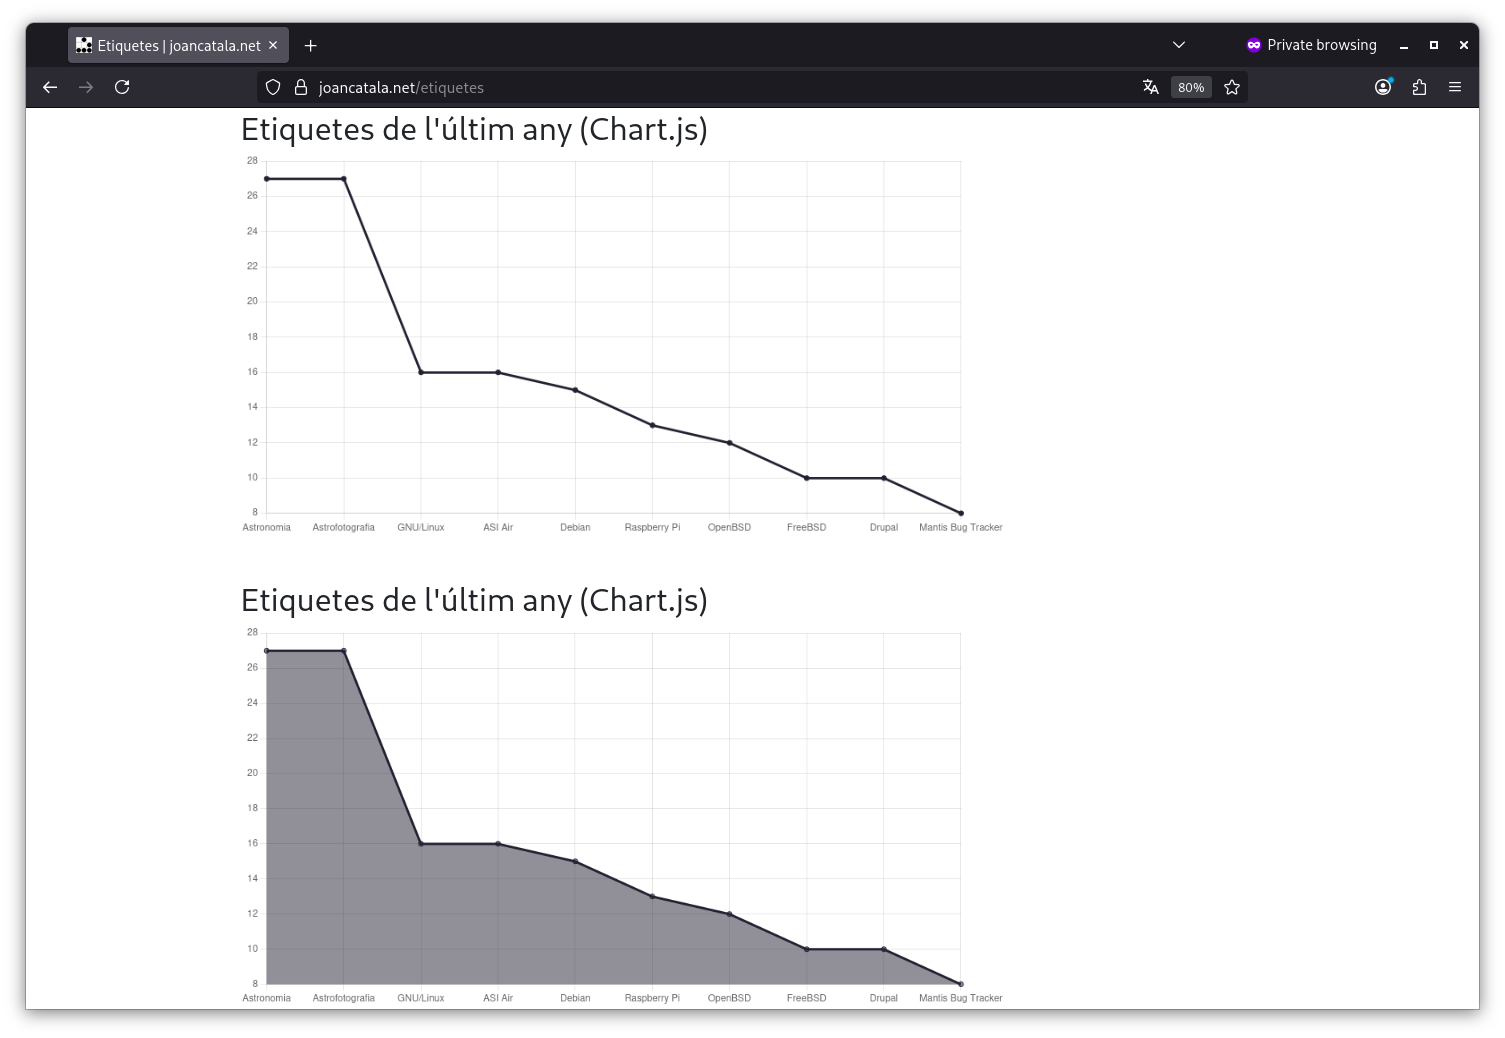This screenshot has height=1038, width=1505.
Task: Open a new tab with plus button
Action: 310,45
